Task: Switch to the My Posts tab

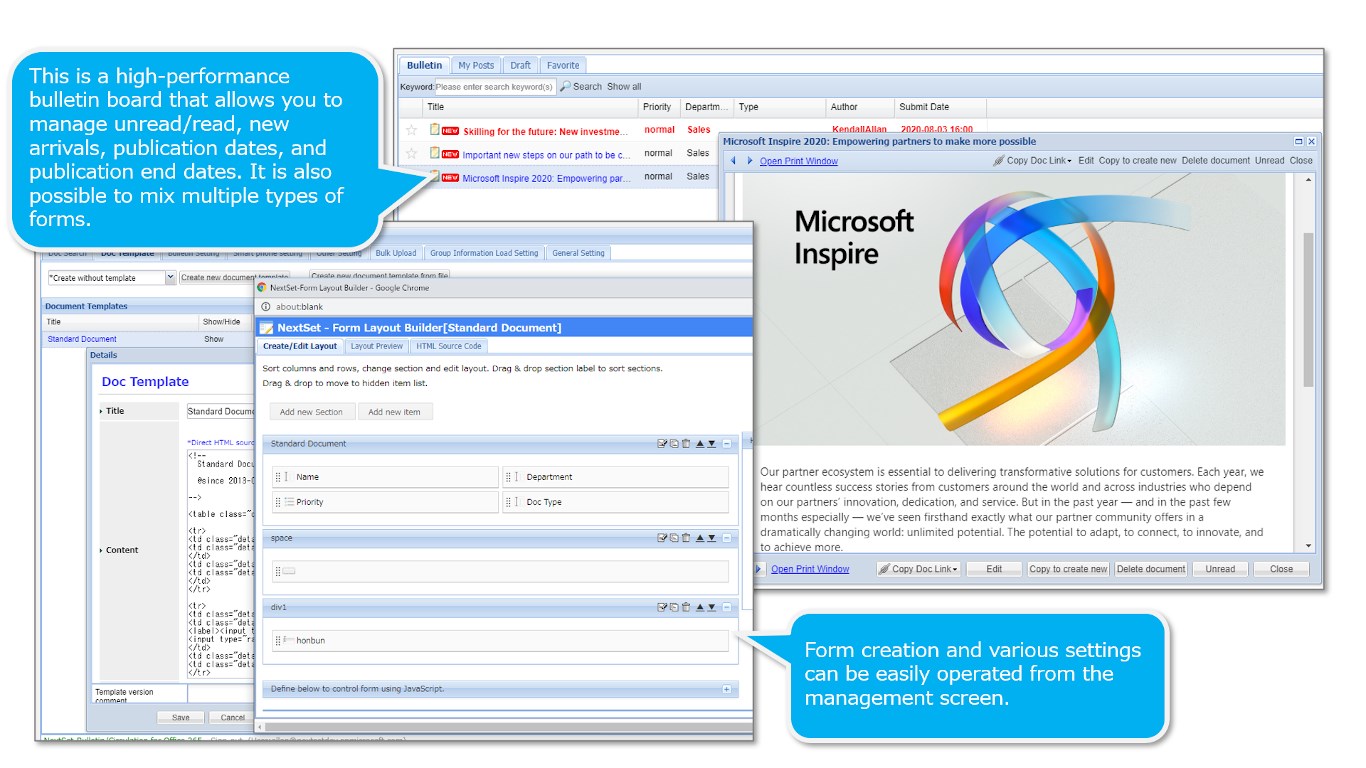Action: [x=476, y=65]
